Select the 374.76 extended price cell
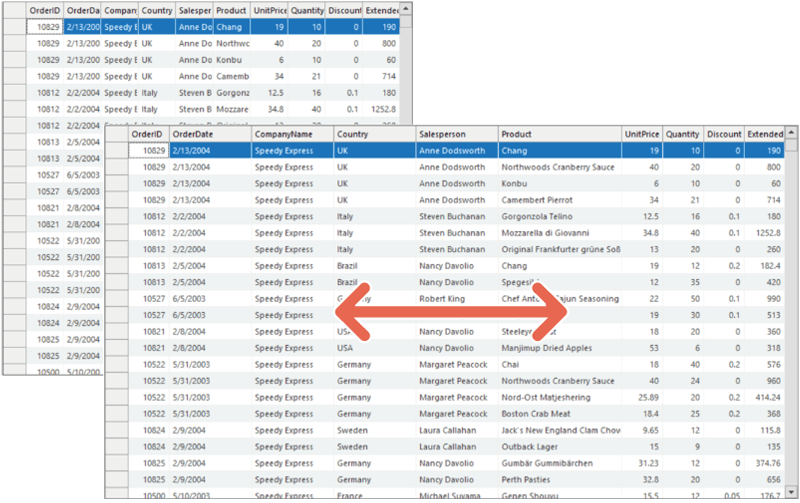 click(x=765, y=463)
